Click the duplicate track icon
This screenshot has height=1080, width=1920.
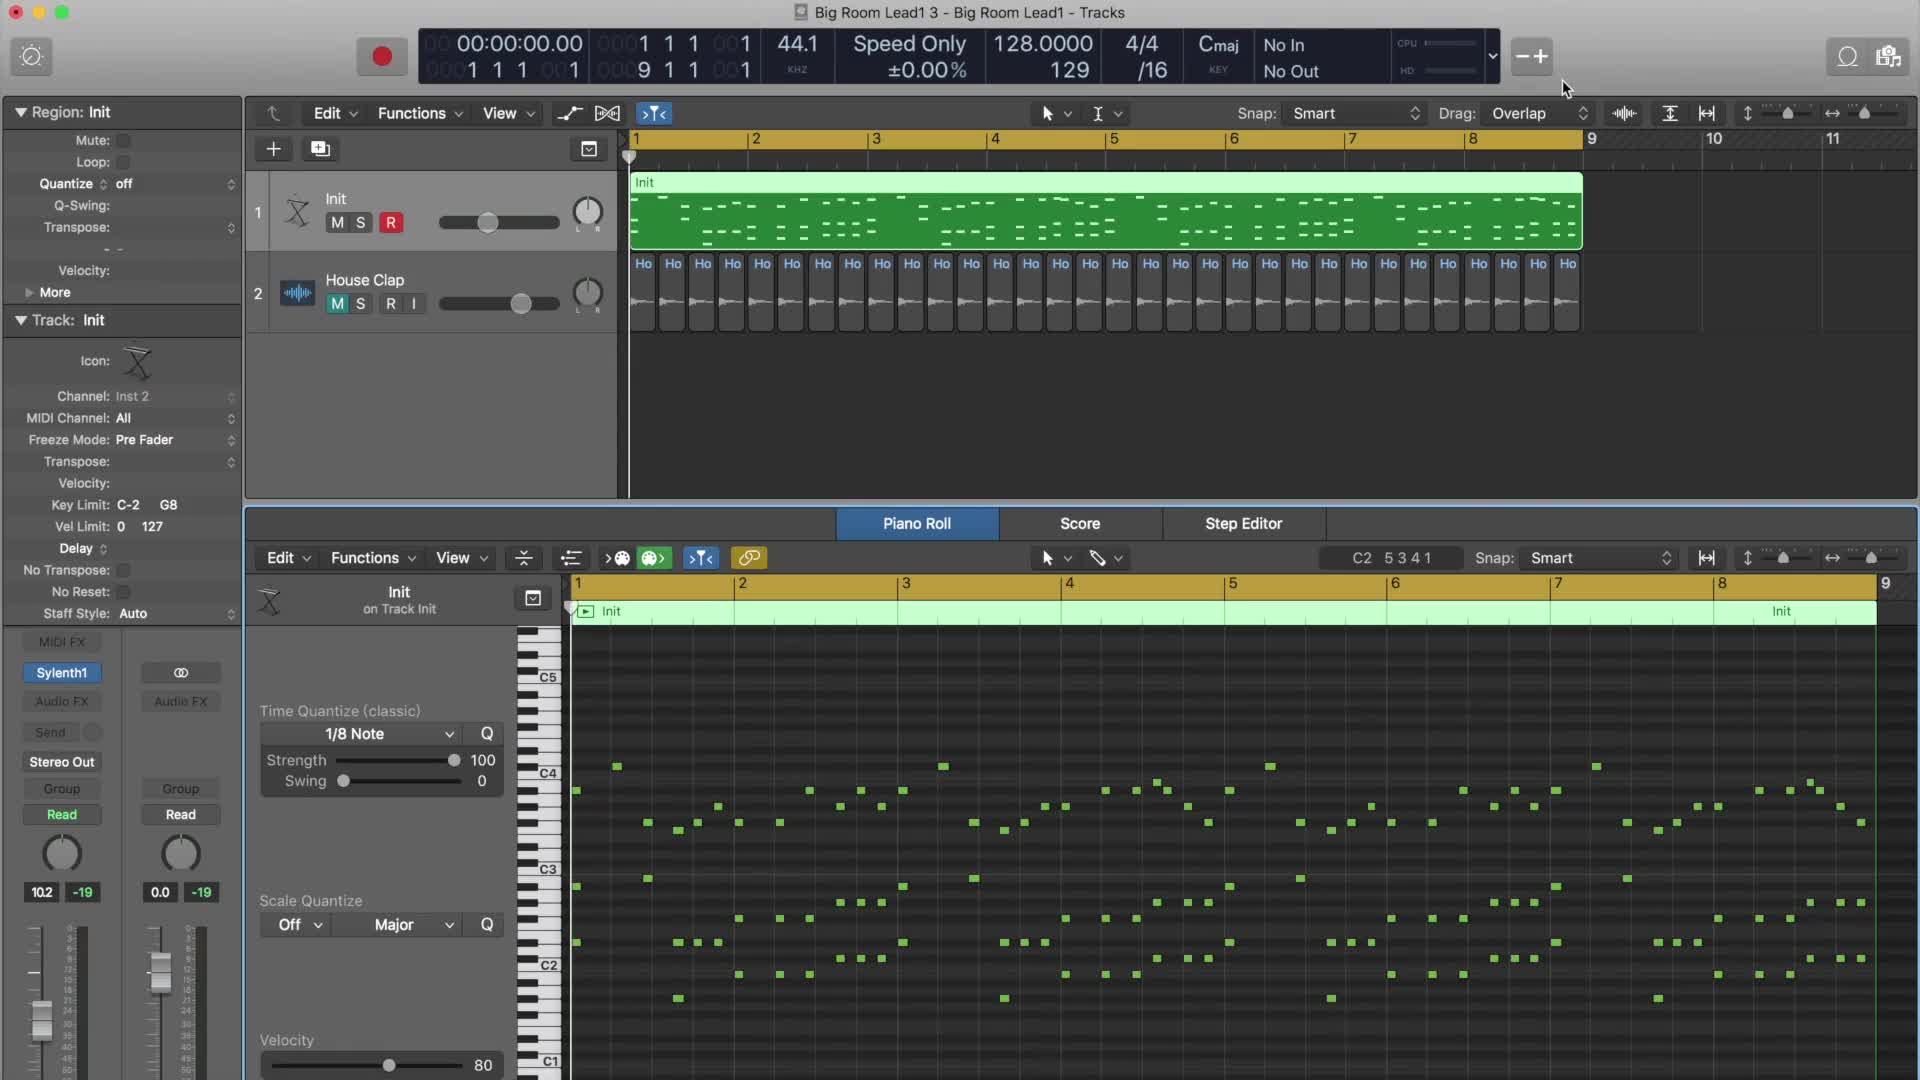[320, 149]
